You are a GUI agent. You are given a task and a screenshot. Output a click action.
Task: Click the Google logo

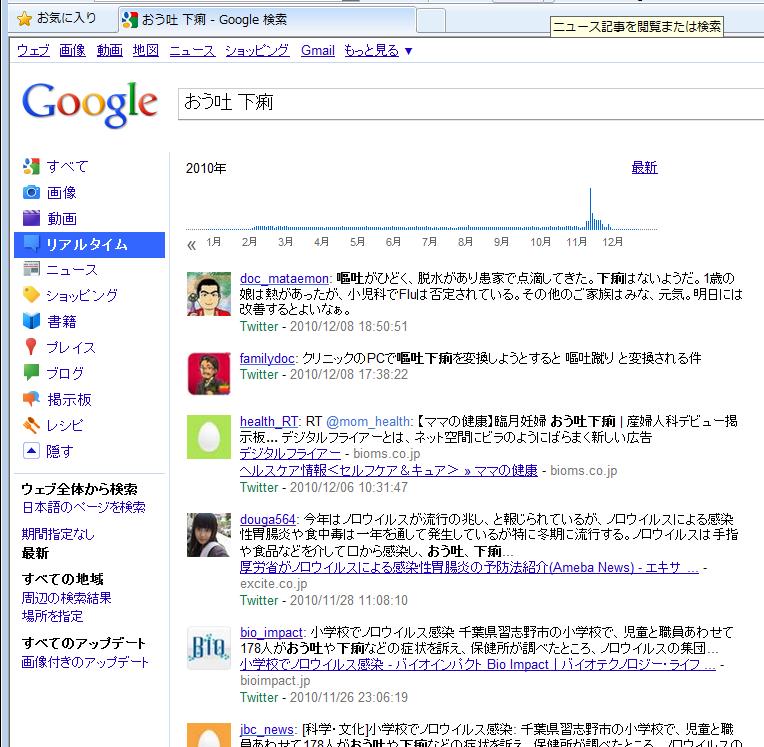point(90,104)
